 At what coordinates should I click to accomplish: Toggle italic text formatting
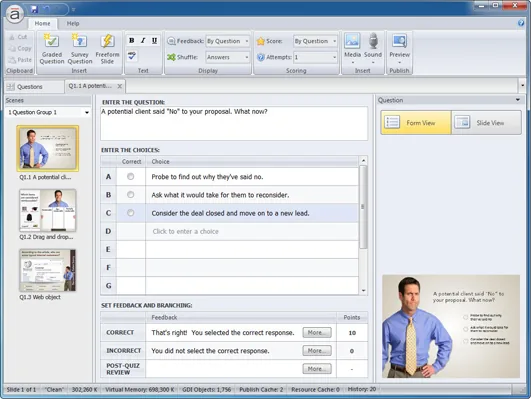tap(143, 41)
